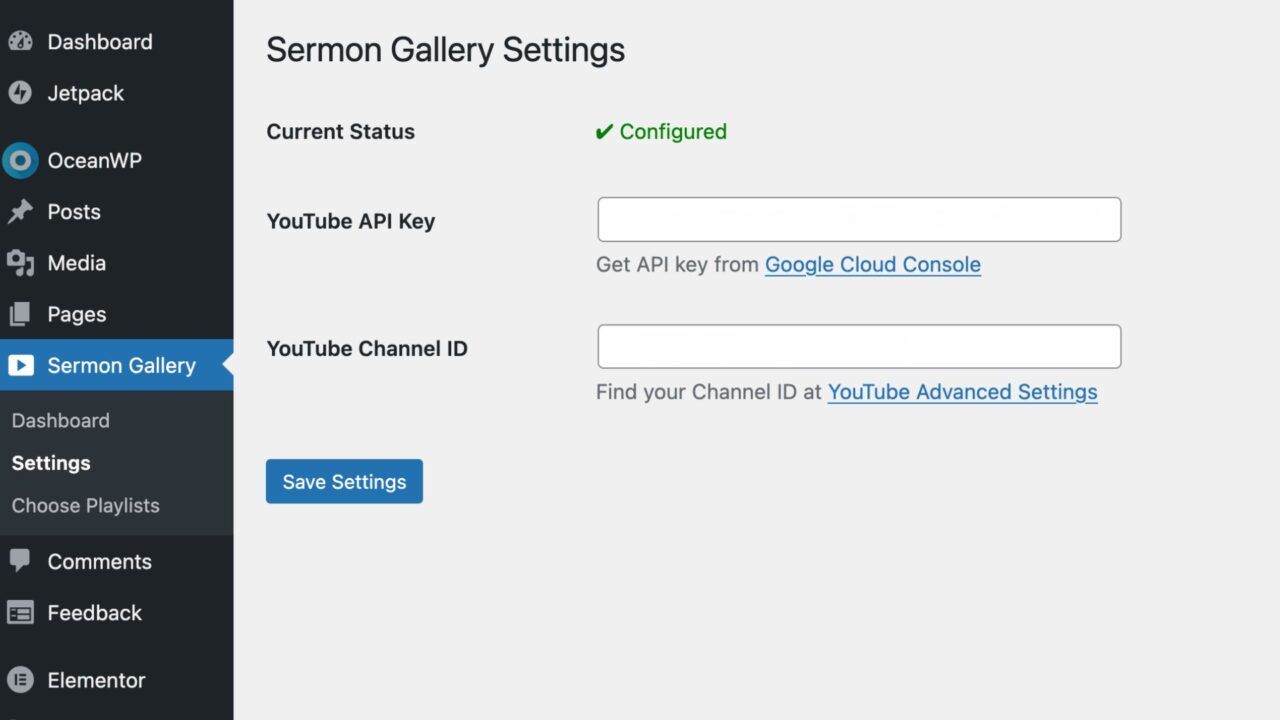Follow the YouTube Advanced Settings link
Image resolution: width=1280 pixels, height=720 pixels.
[962, 392]
